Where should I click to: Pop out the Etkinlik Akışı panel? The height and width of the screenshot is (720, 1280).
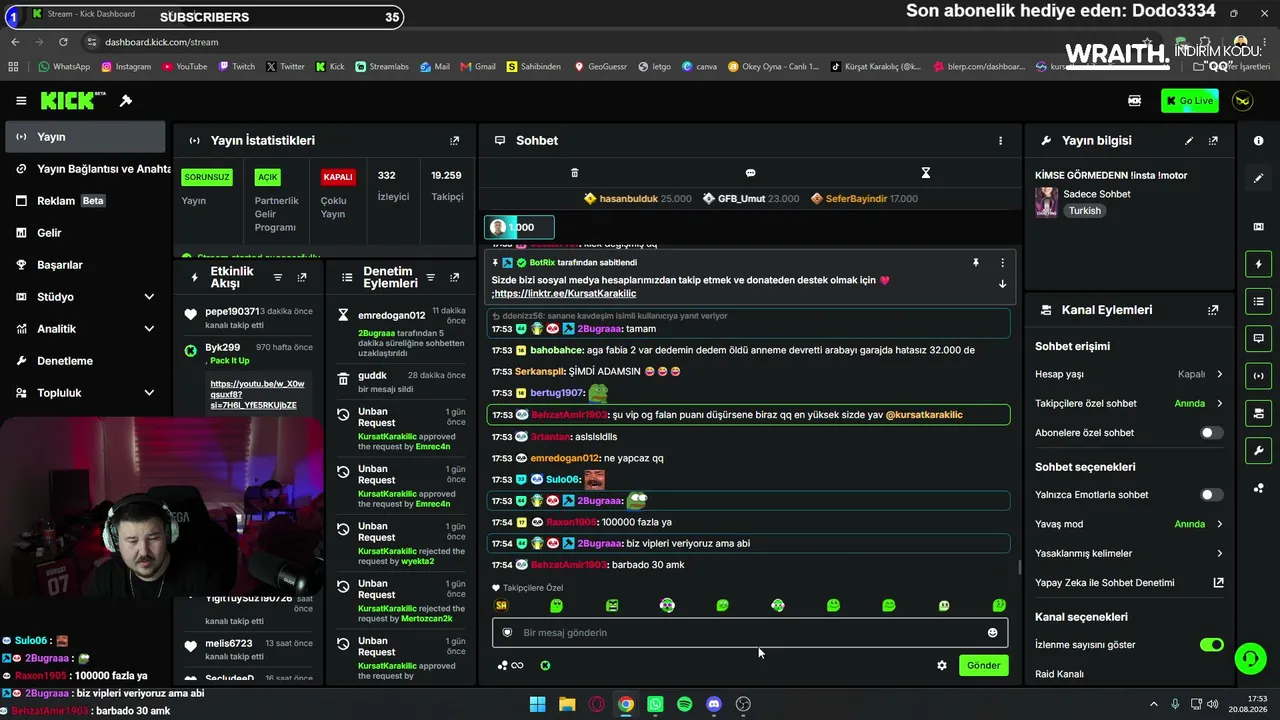(x=302, y=277)
